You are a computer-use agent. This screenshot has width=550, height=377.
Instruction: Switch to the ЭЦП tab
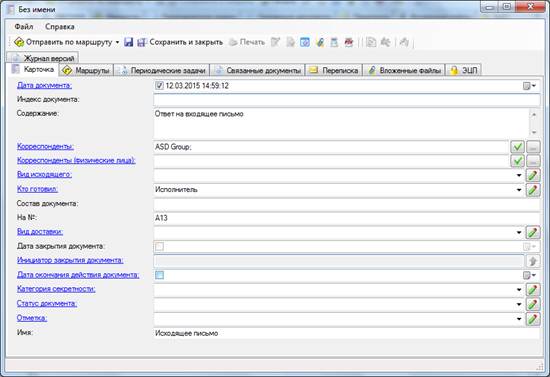click(463, 70)
